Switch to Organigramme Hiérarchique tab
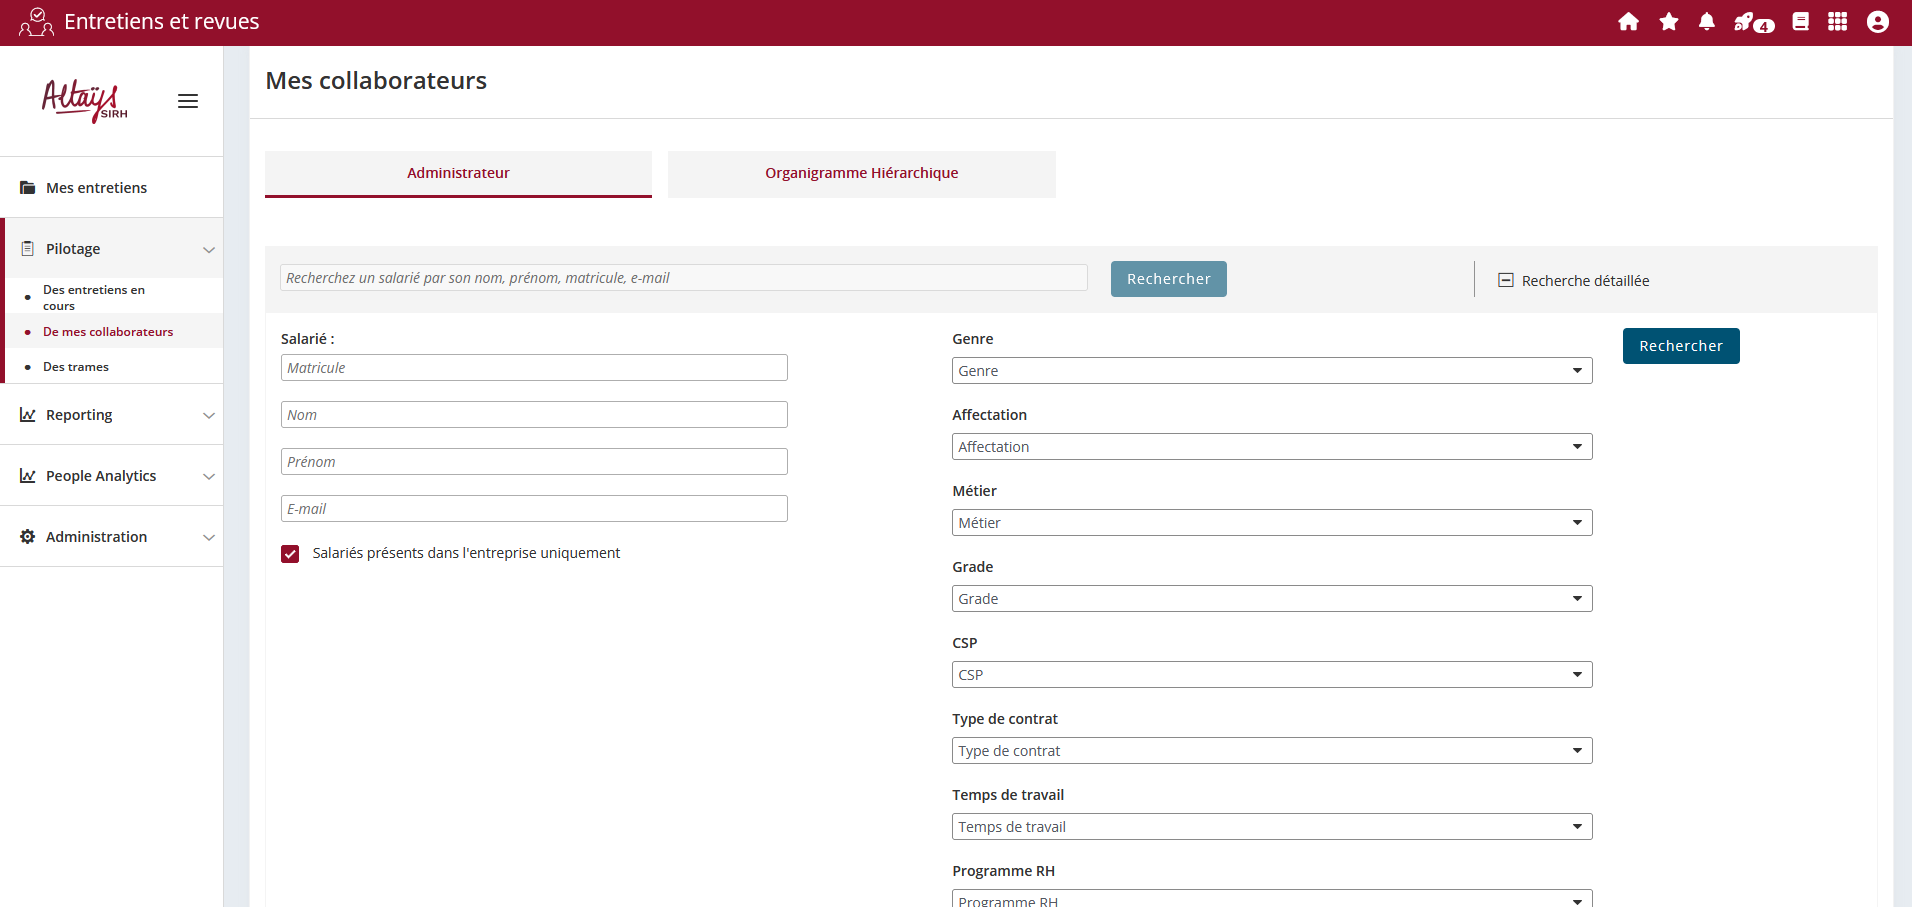This screenshot has height=907, width=1912. click(861, 173)
